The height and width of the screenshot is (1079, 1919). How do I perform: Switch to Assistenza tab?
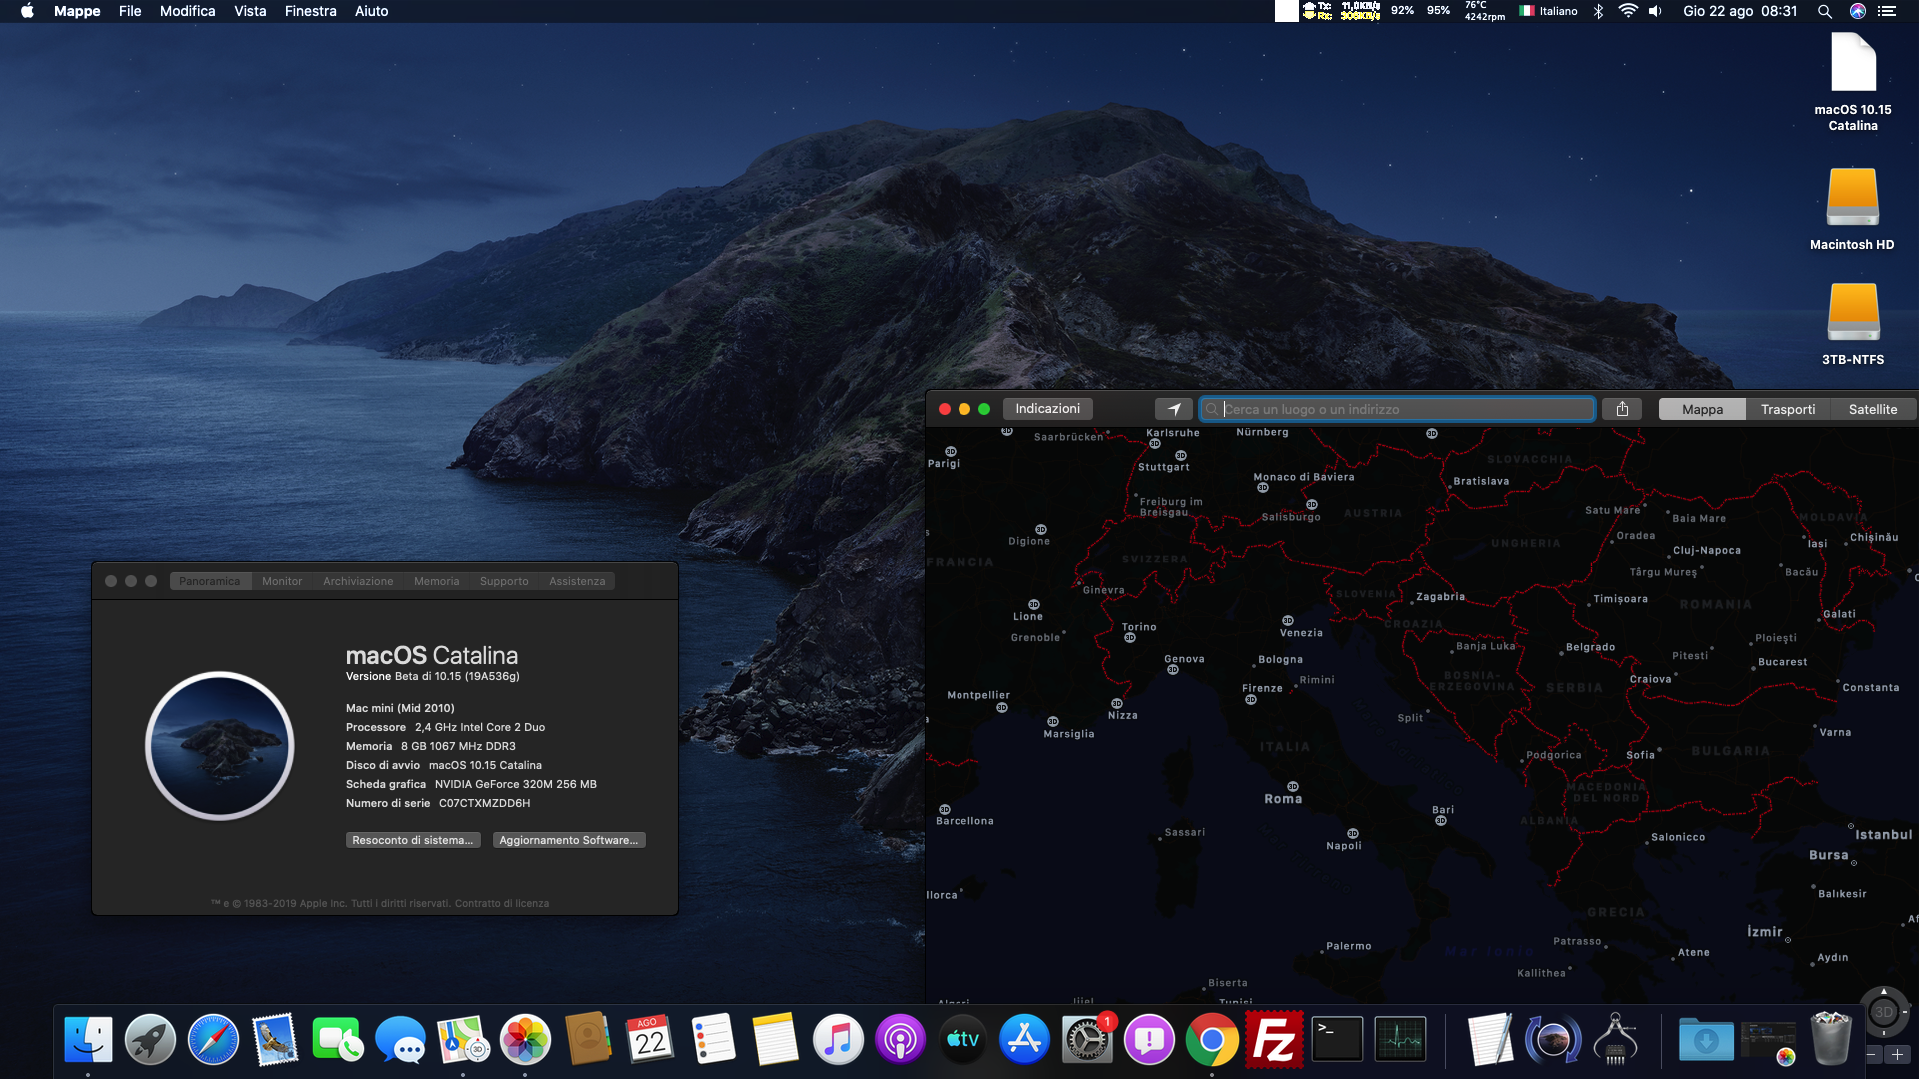(577, 581)
